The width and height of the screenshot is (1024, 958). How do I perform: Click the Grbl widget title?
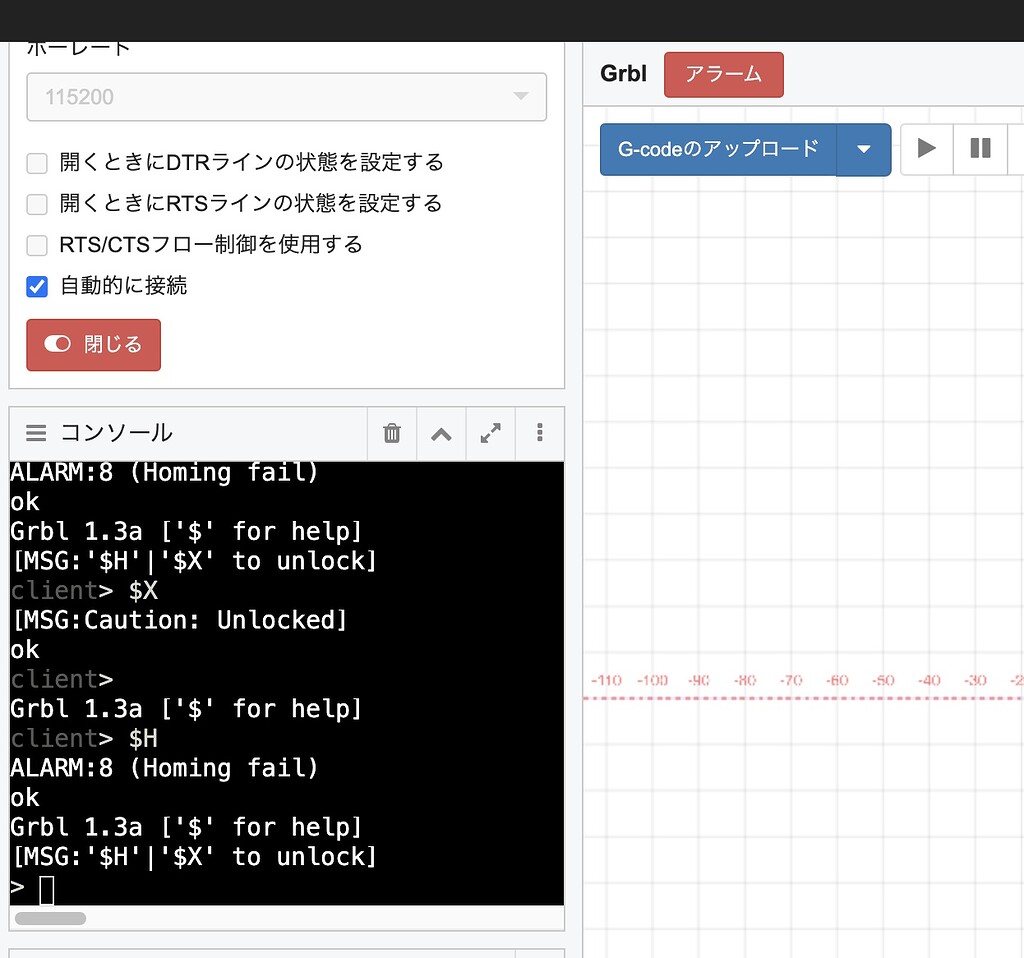click(x=623, y=74)
